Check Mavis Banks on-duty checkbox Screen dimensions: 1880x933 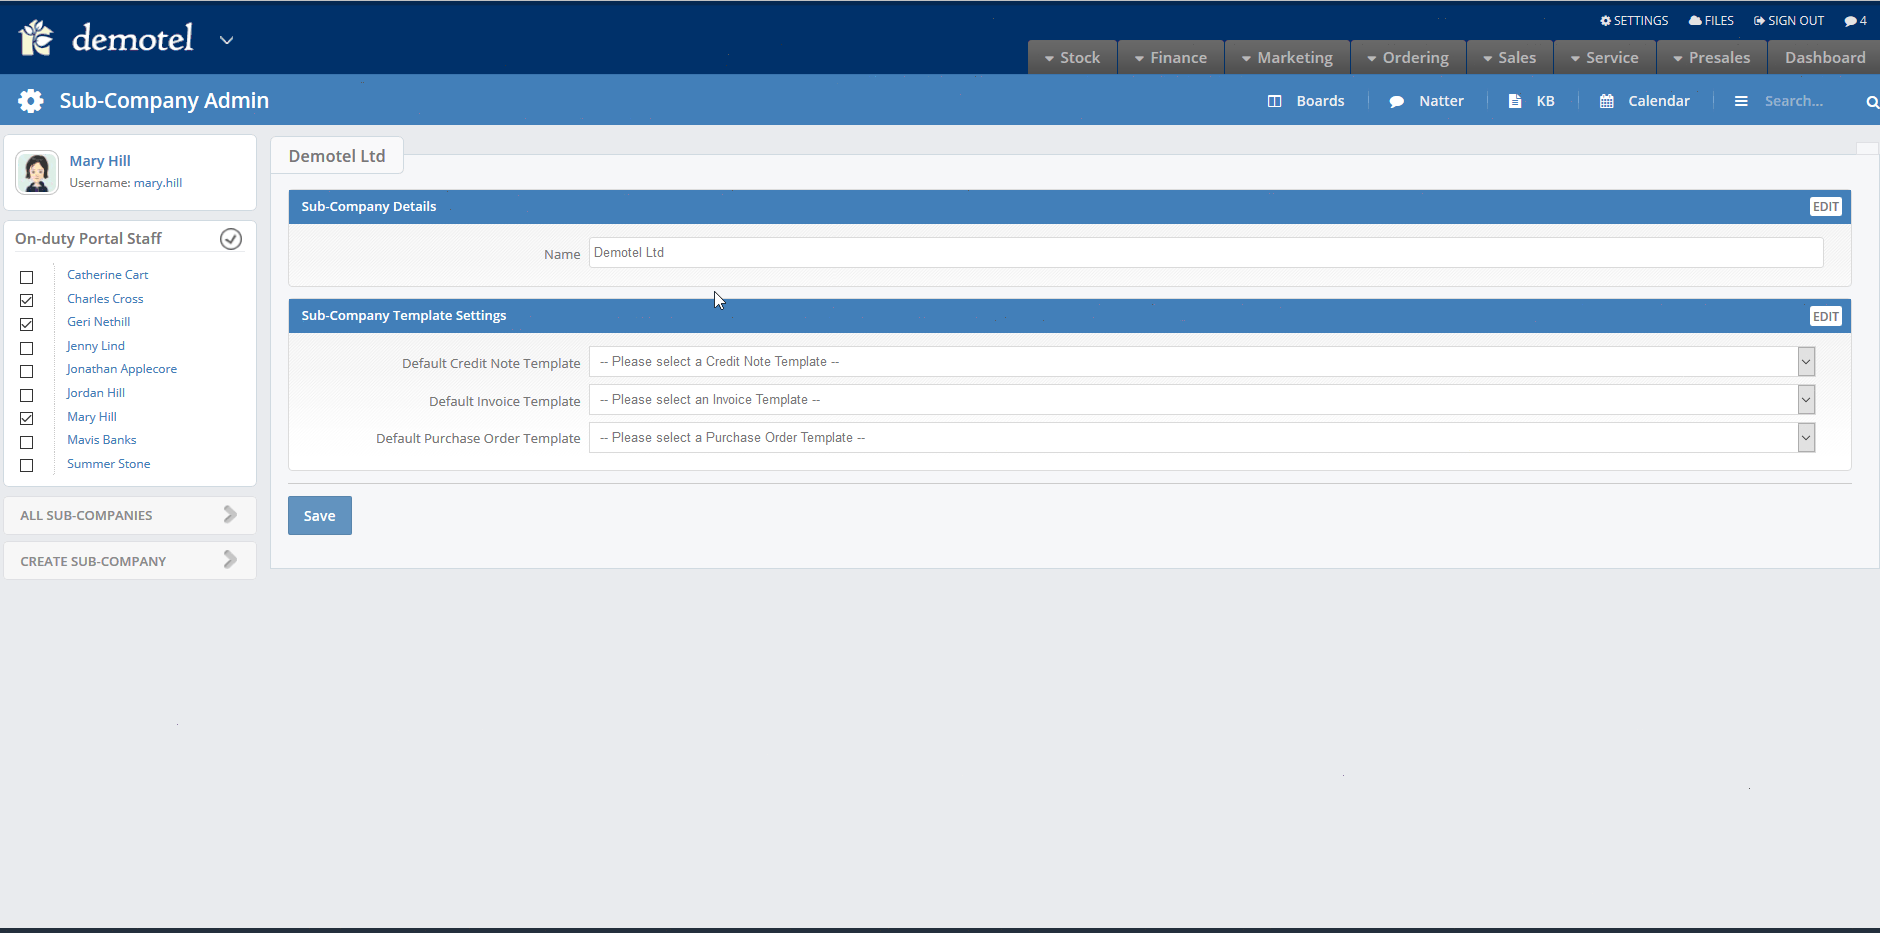tap(27, 442)
